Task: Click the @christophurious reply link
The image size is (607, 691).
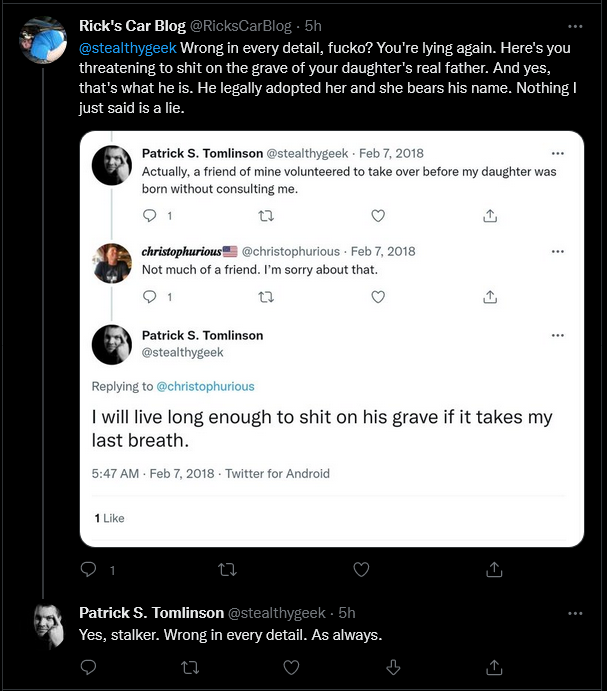Action: tap(205, 386)
